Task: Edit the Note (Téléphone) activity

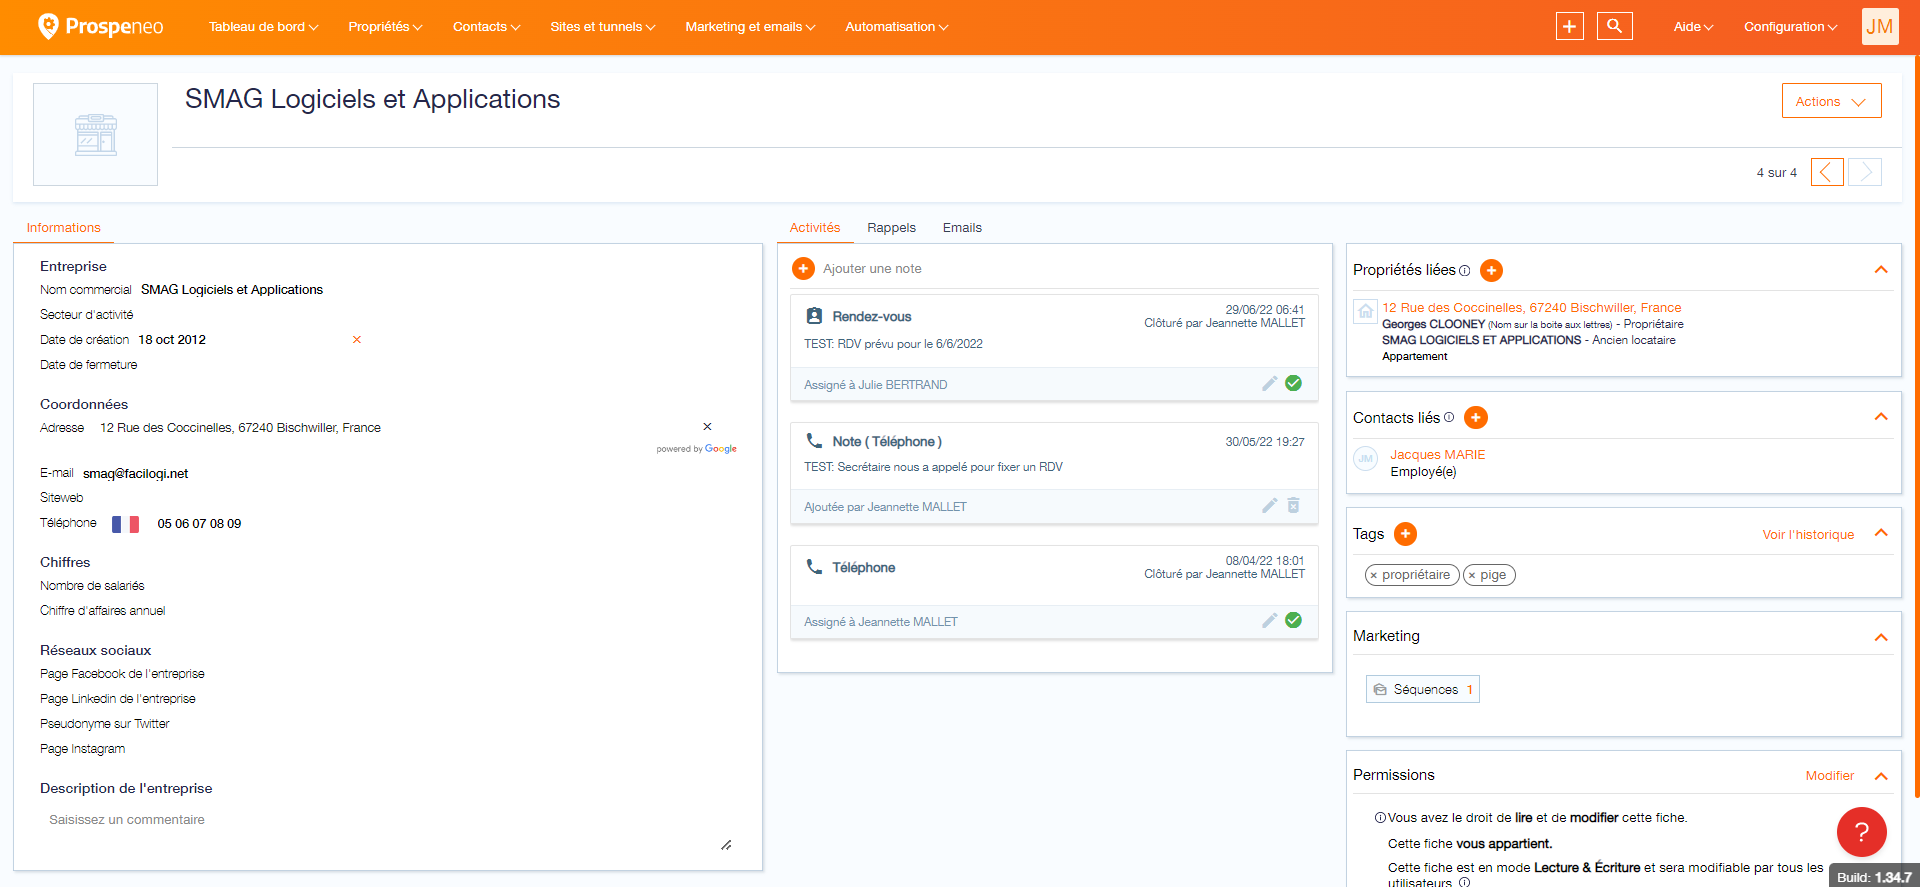Action: (x=1269, y=506)
